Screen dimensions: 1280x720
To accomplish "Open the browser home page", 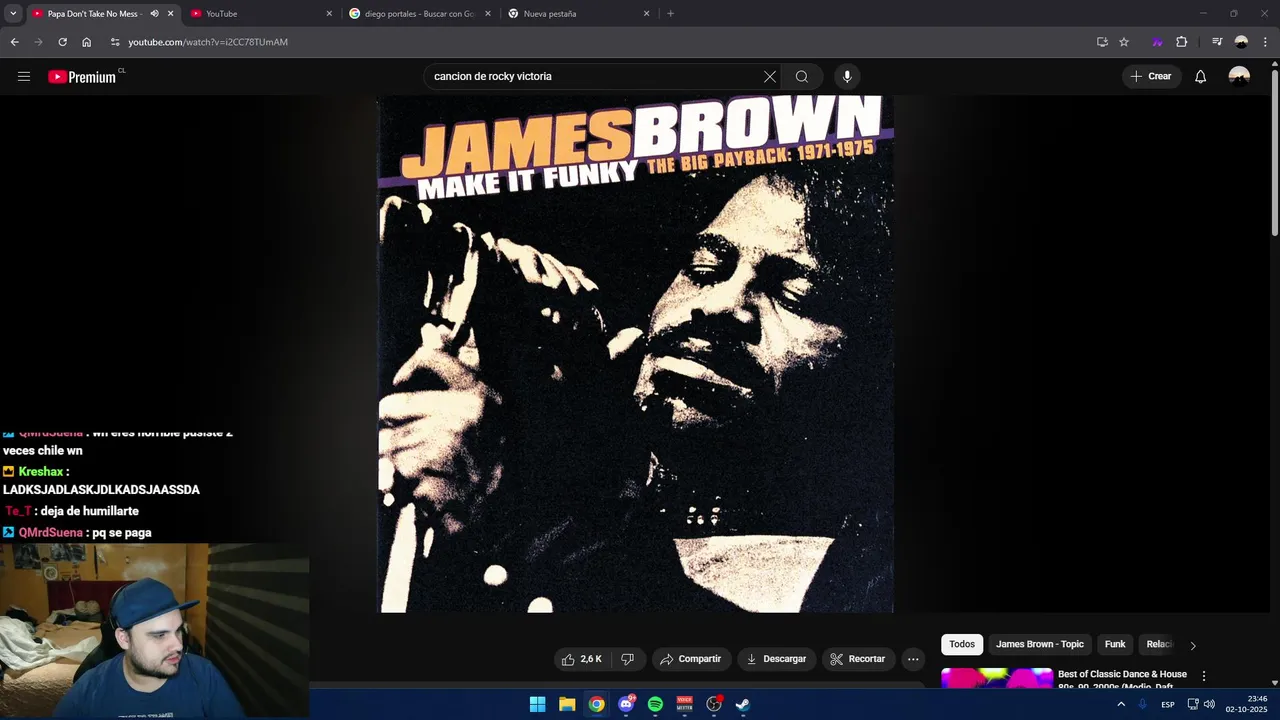I will (86, 42).
